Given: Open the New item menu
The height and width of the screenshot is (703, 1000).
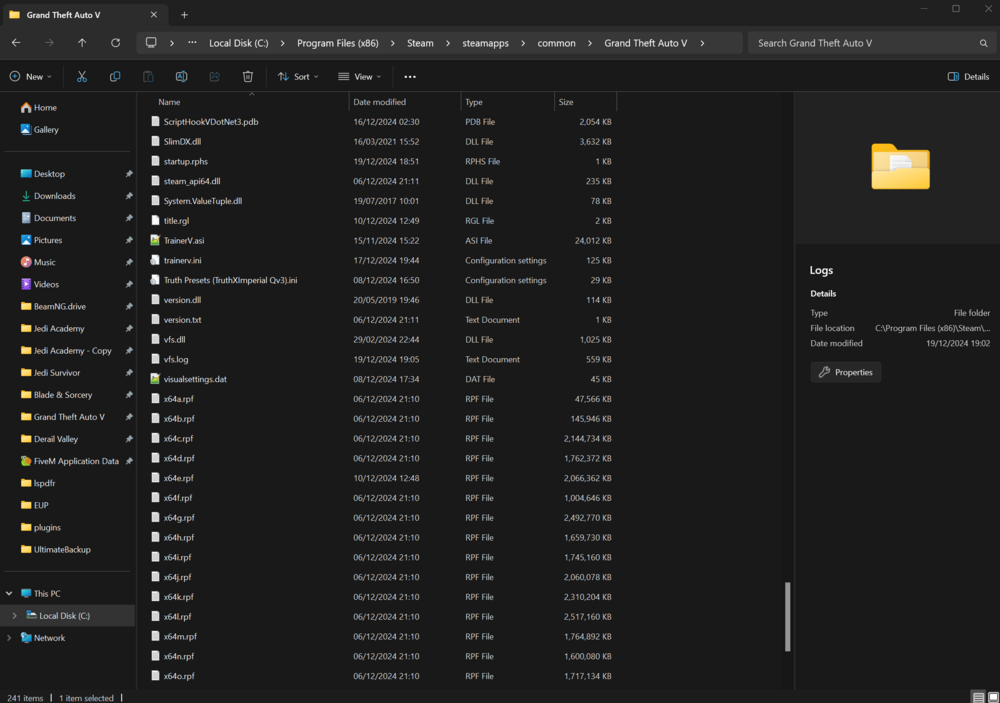Looking at the screenshot, I should pos(31,76).
